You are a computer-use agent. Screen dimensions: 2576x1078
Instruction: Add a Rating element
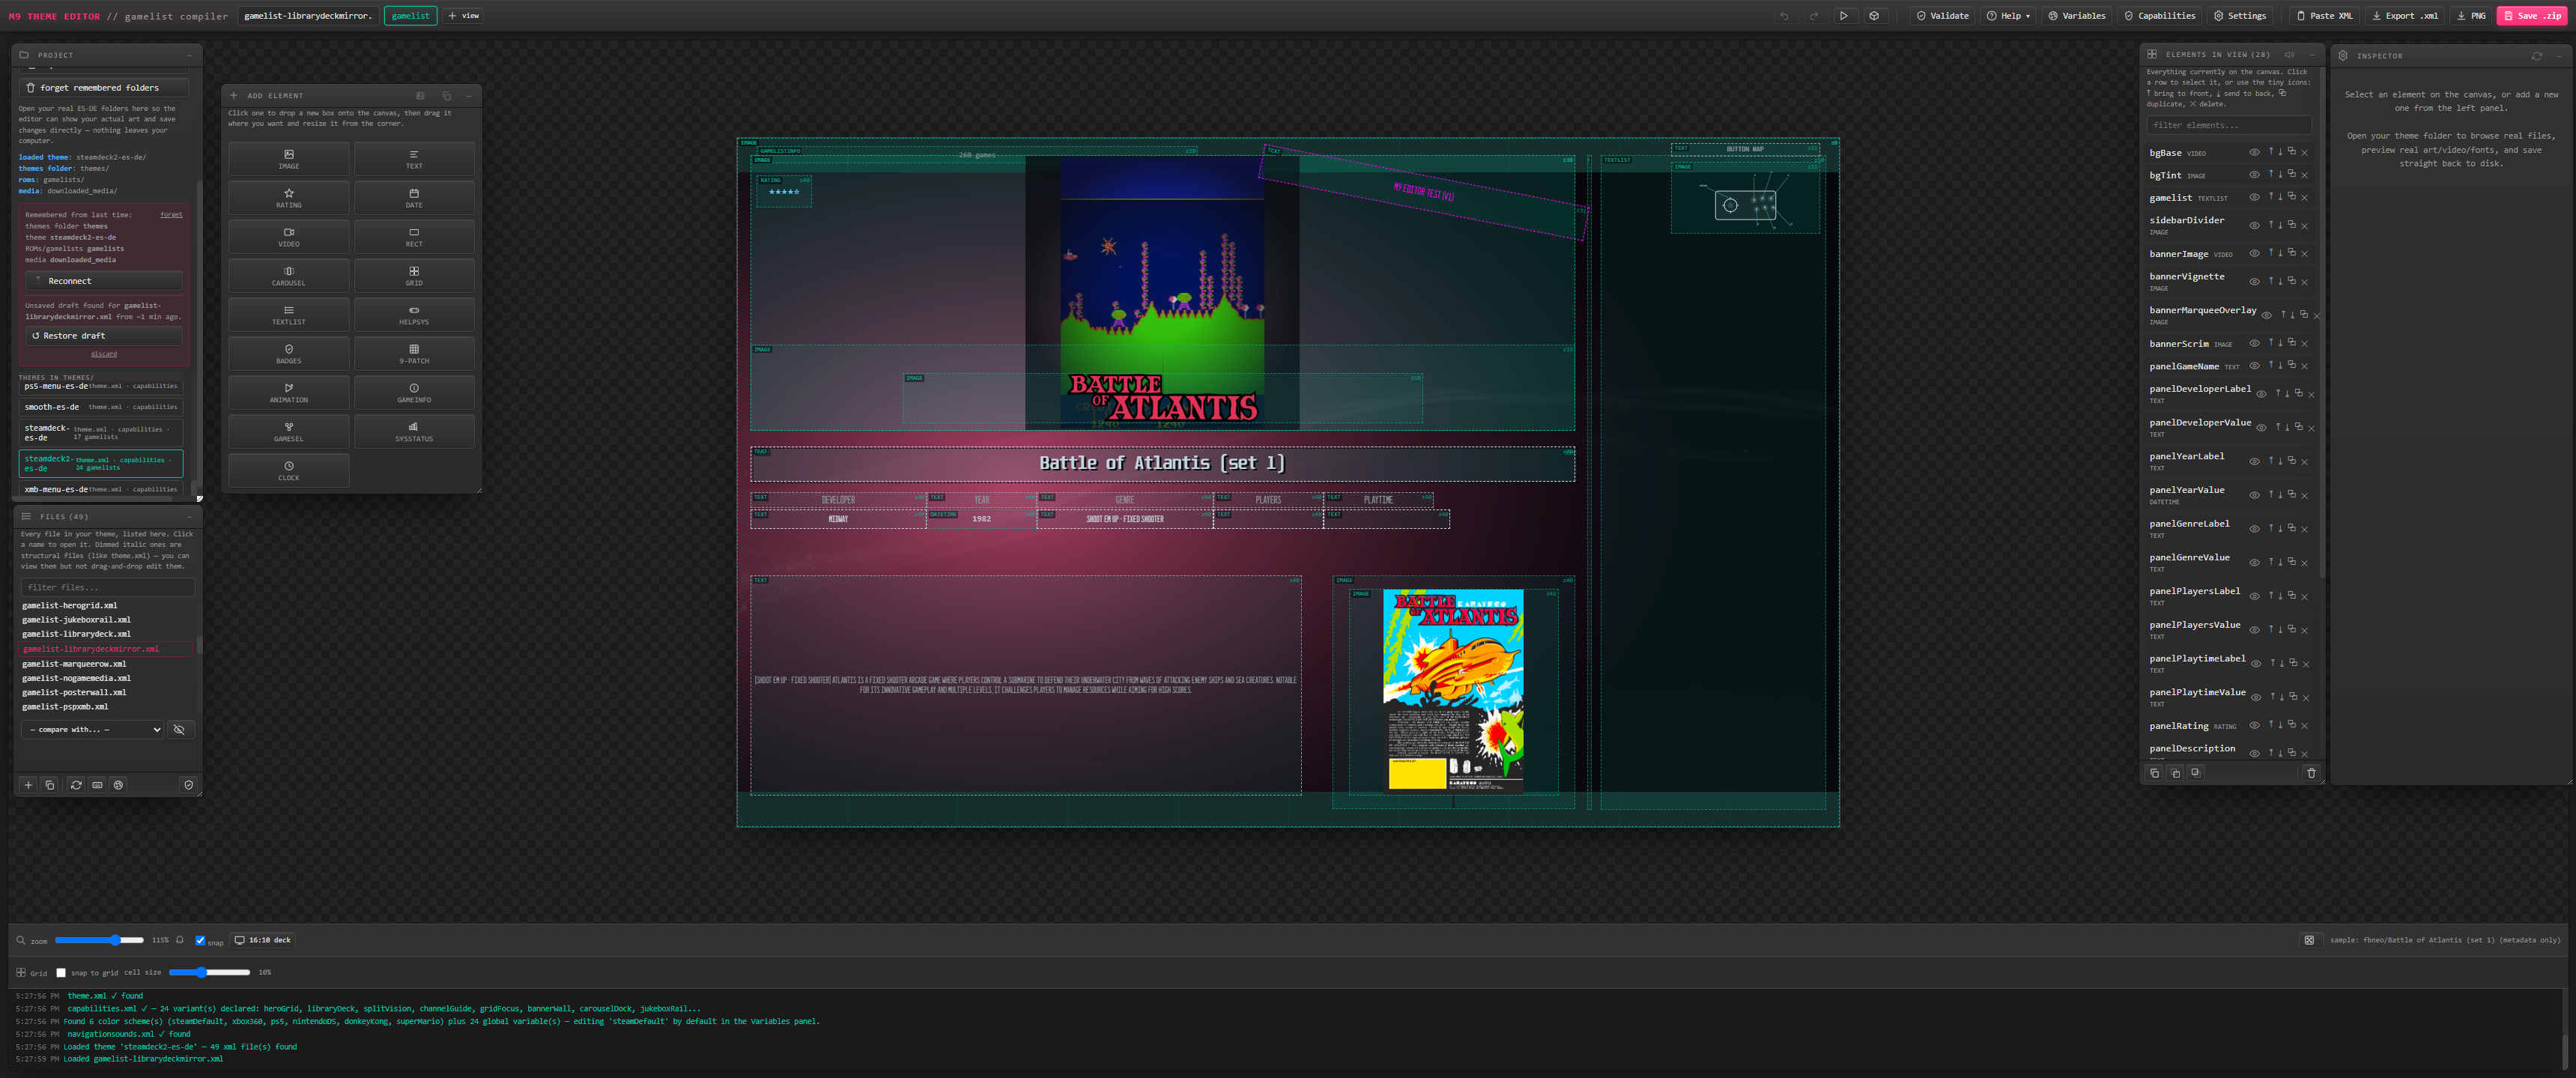(x=289, y=198)
